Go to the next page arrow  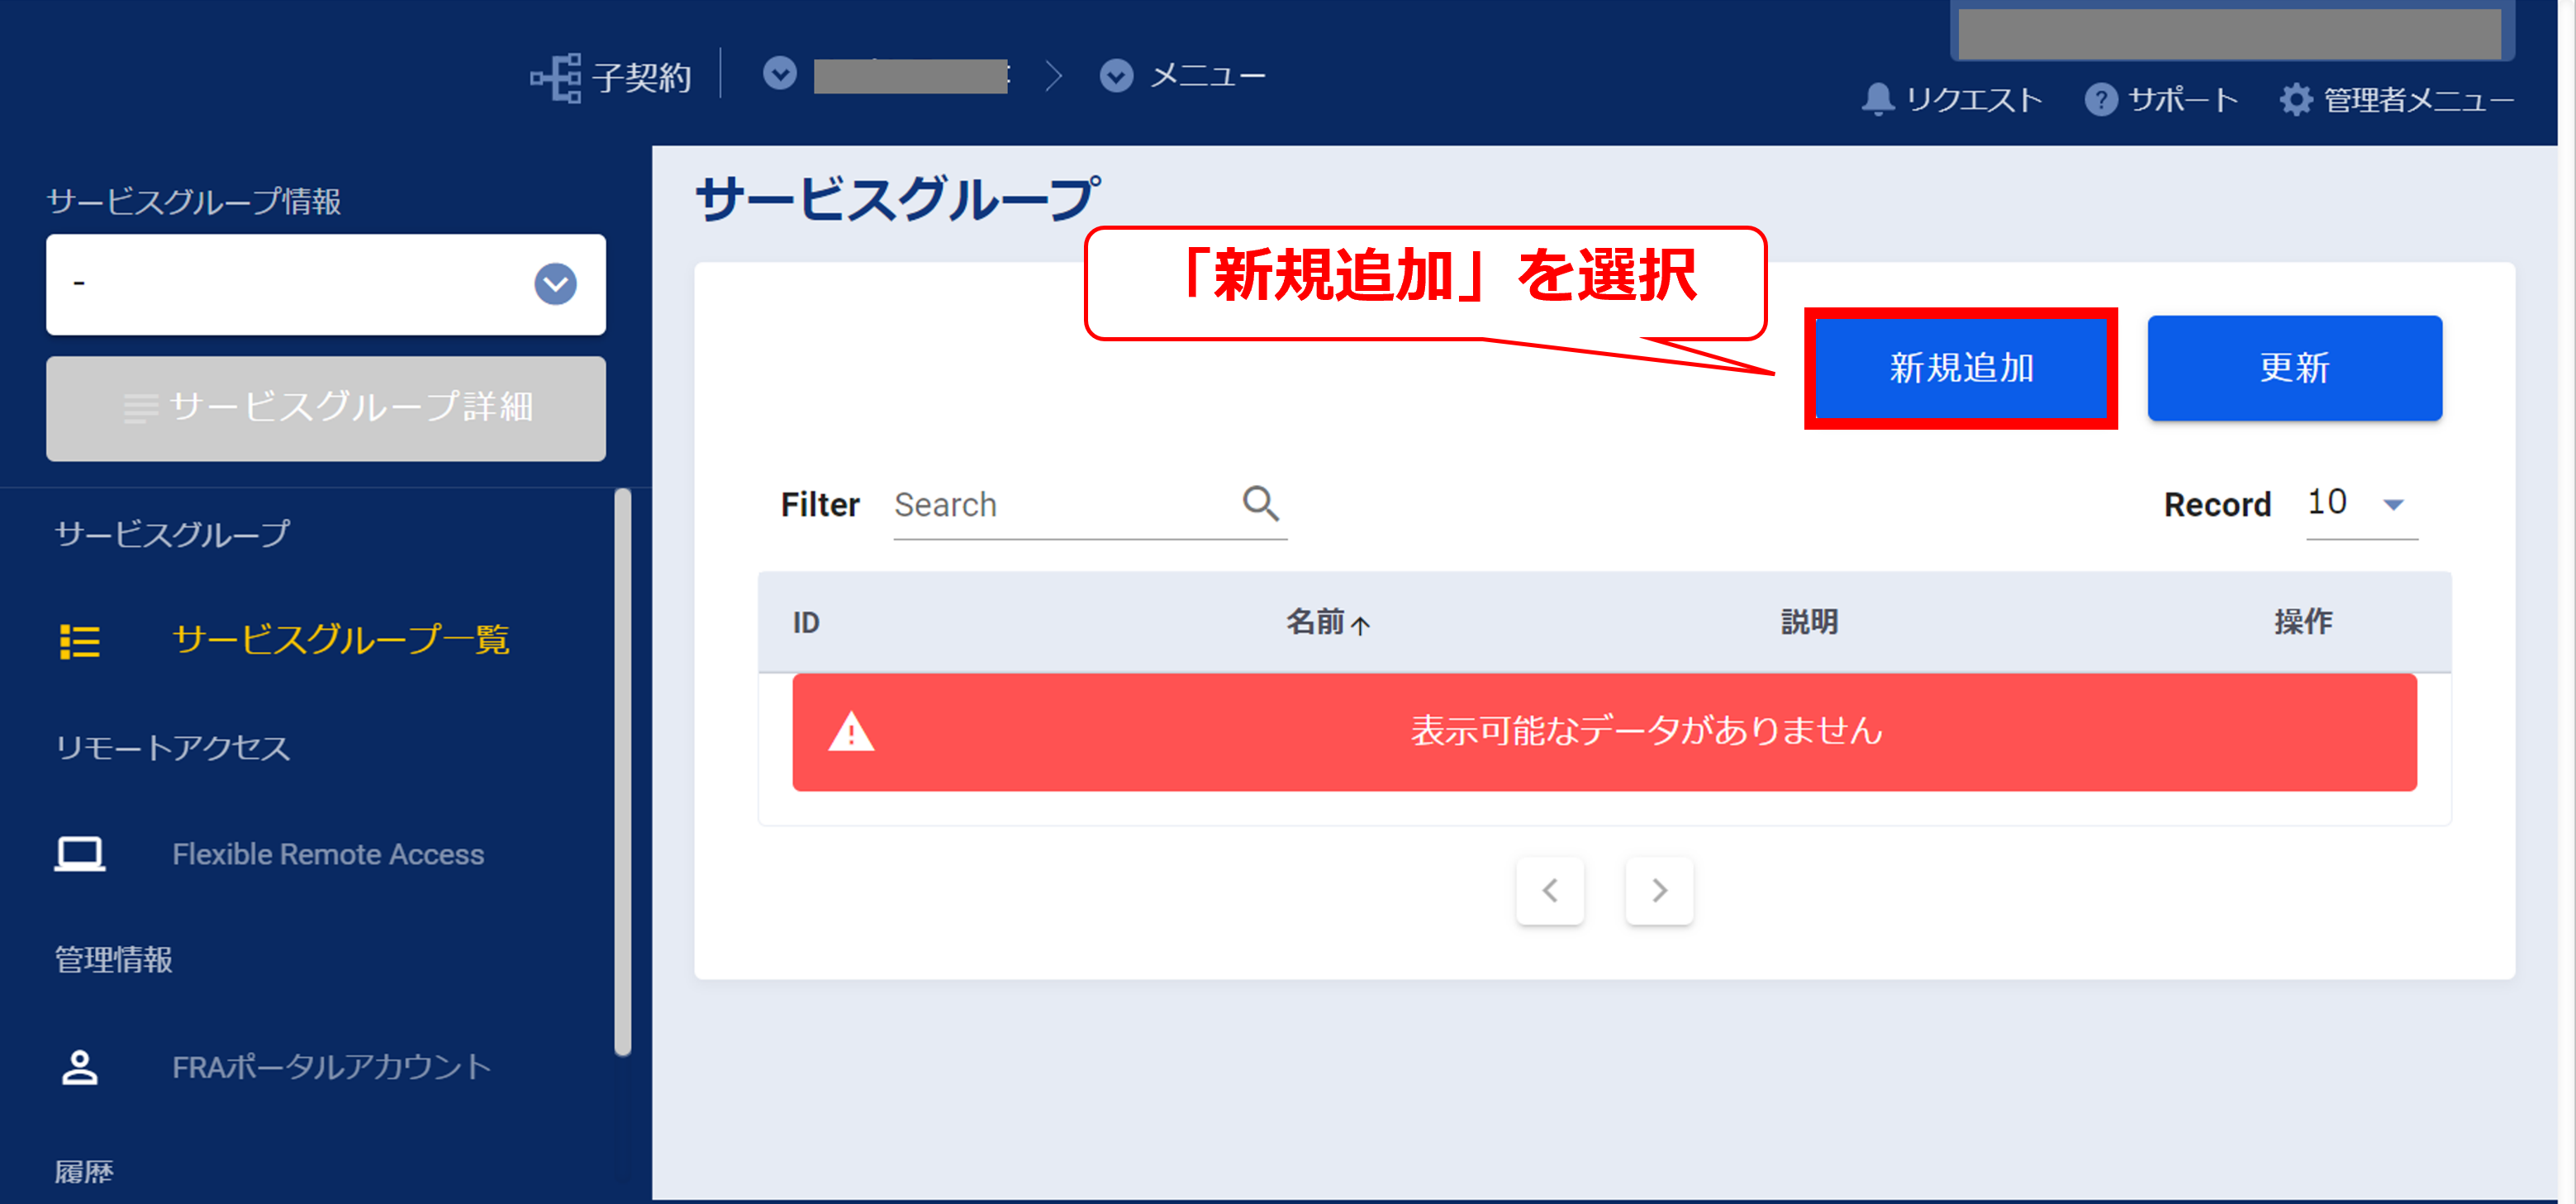pyautogui.click(x=1659, y=890)
